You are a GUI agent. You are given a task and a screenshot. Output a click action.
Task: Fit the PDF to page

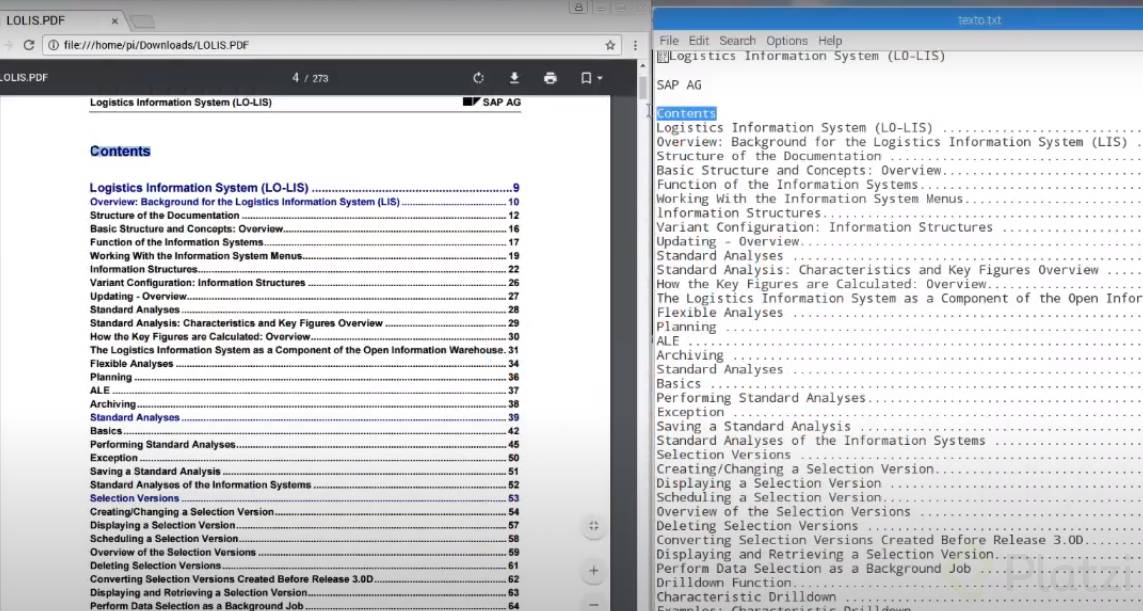pos(593,526)
